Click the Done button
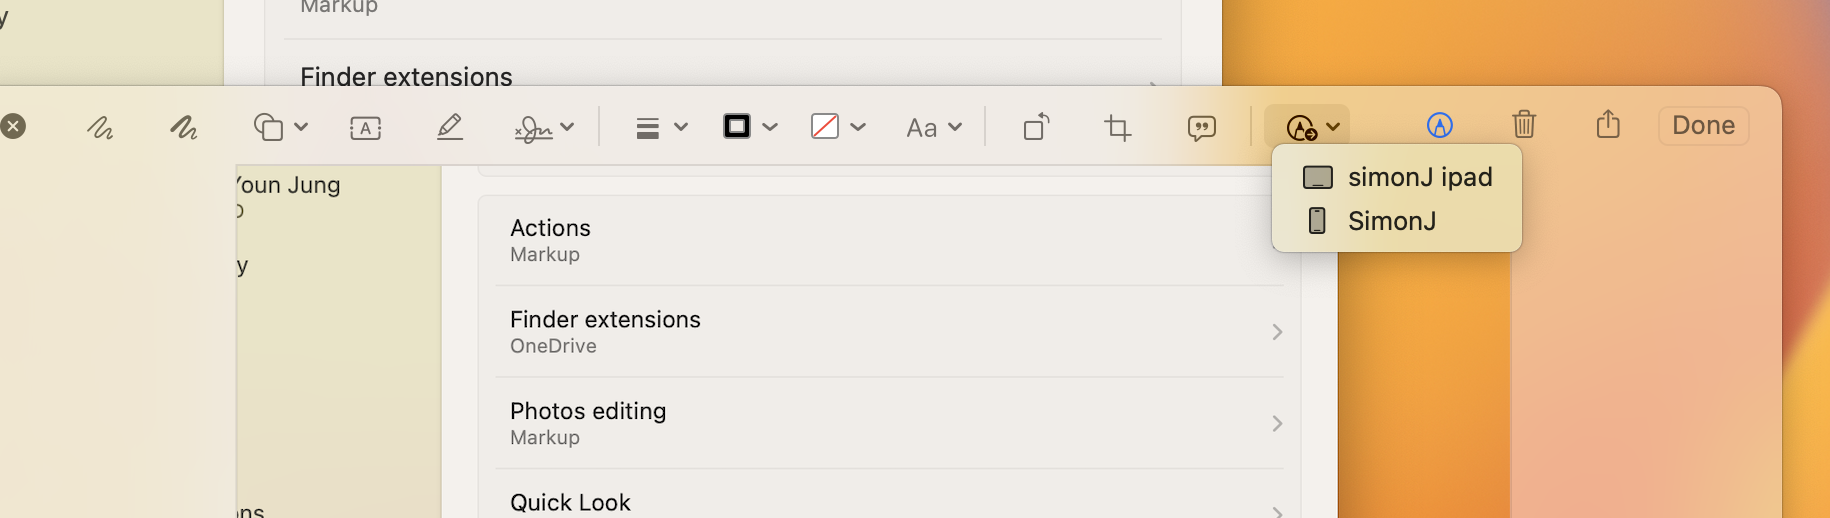1830x518 pixels. point(1704,126)
